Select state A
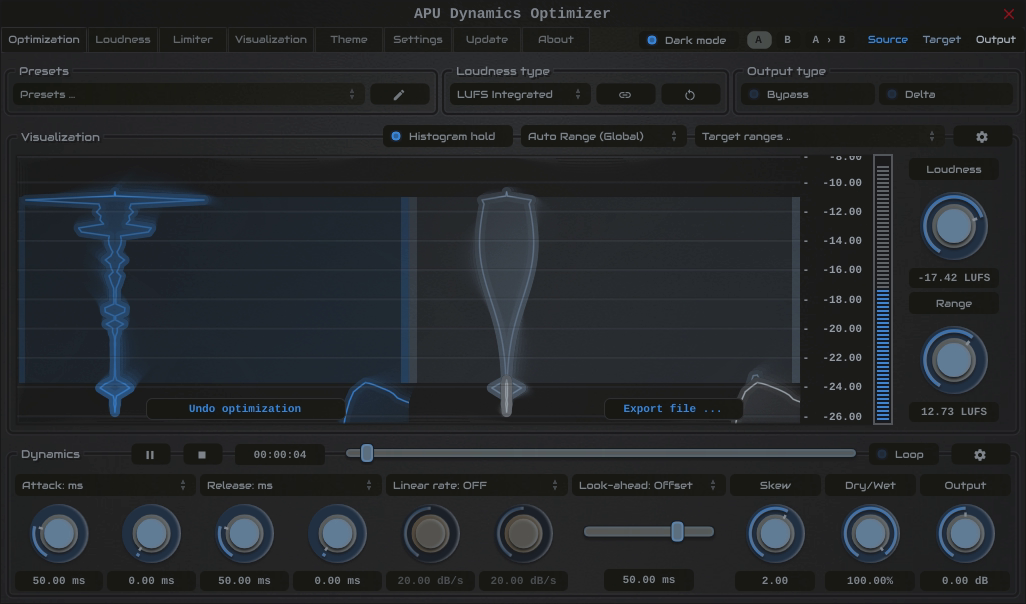1026x604 pixels. point(758,40)
